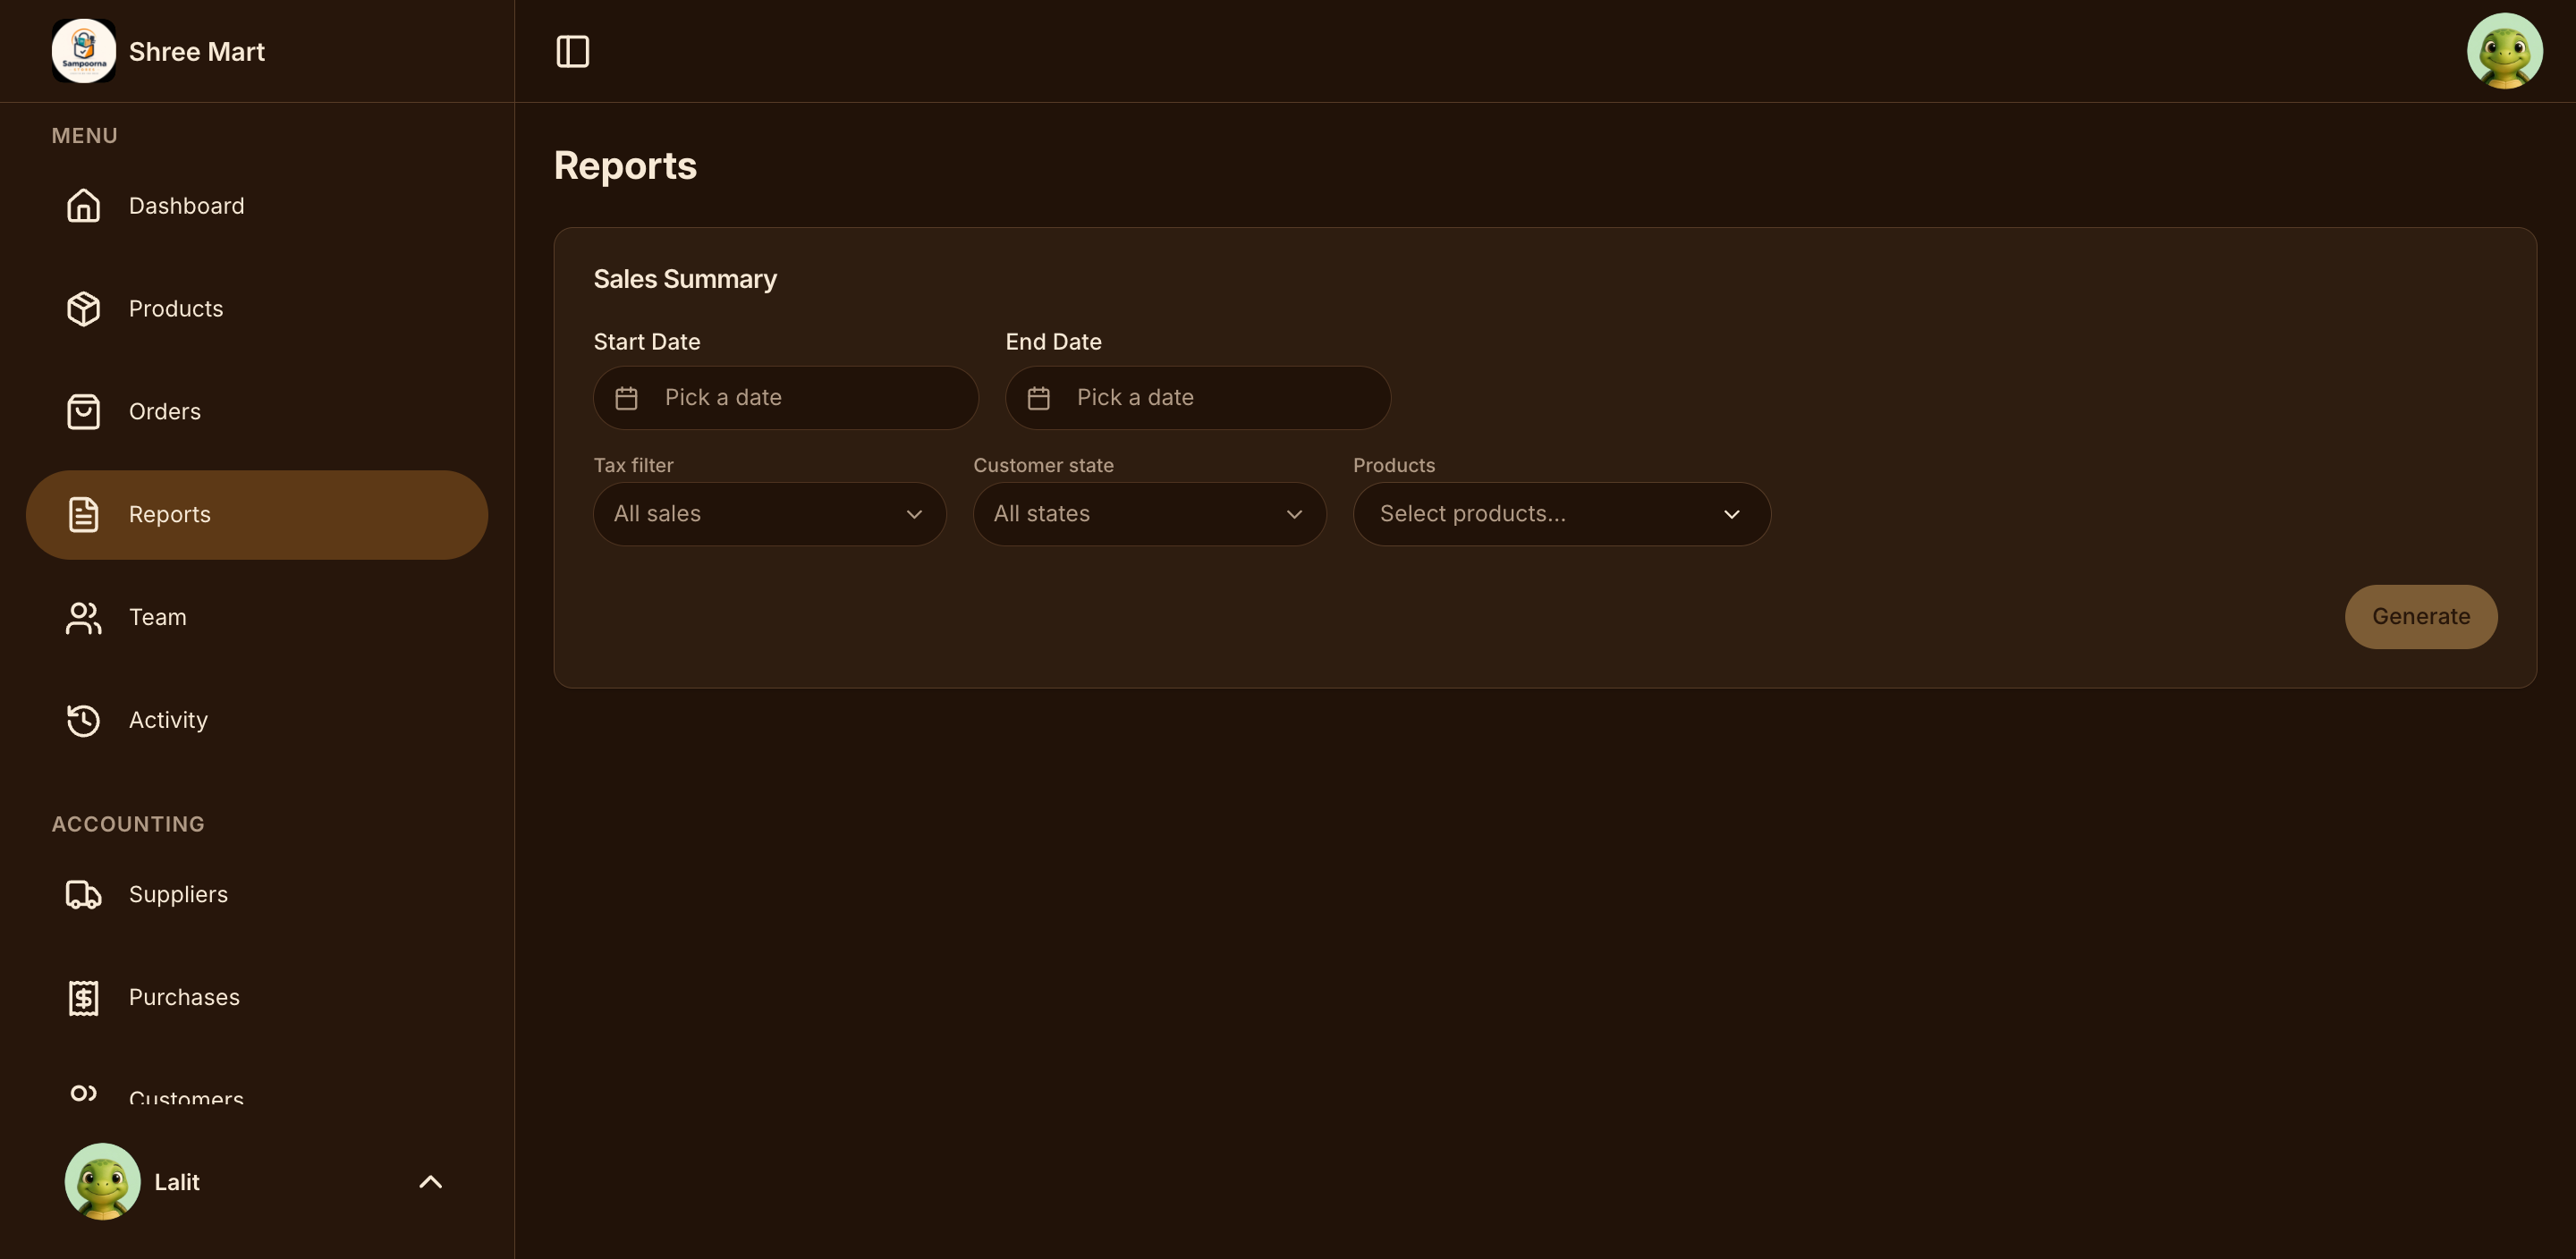The height and width of the screenshot is (1259, 2576).
Task: Open the Products menu item
Action: click(x=257, y=308)
